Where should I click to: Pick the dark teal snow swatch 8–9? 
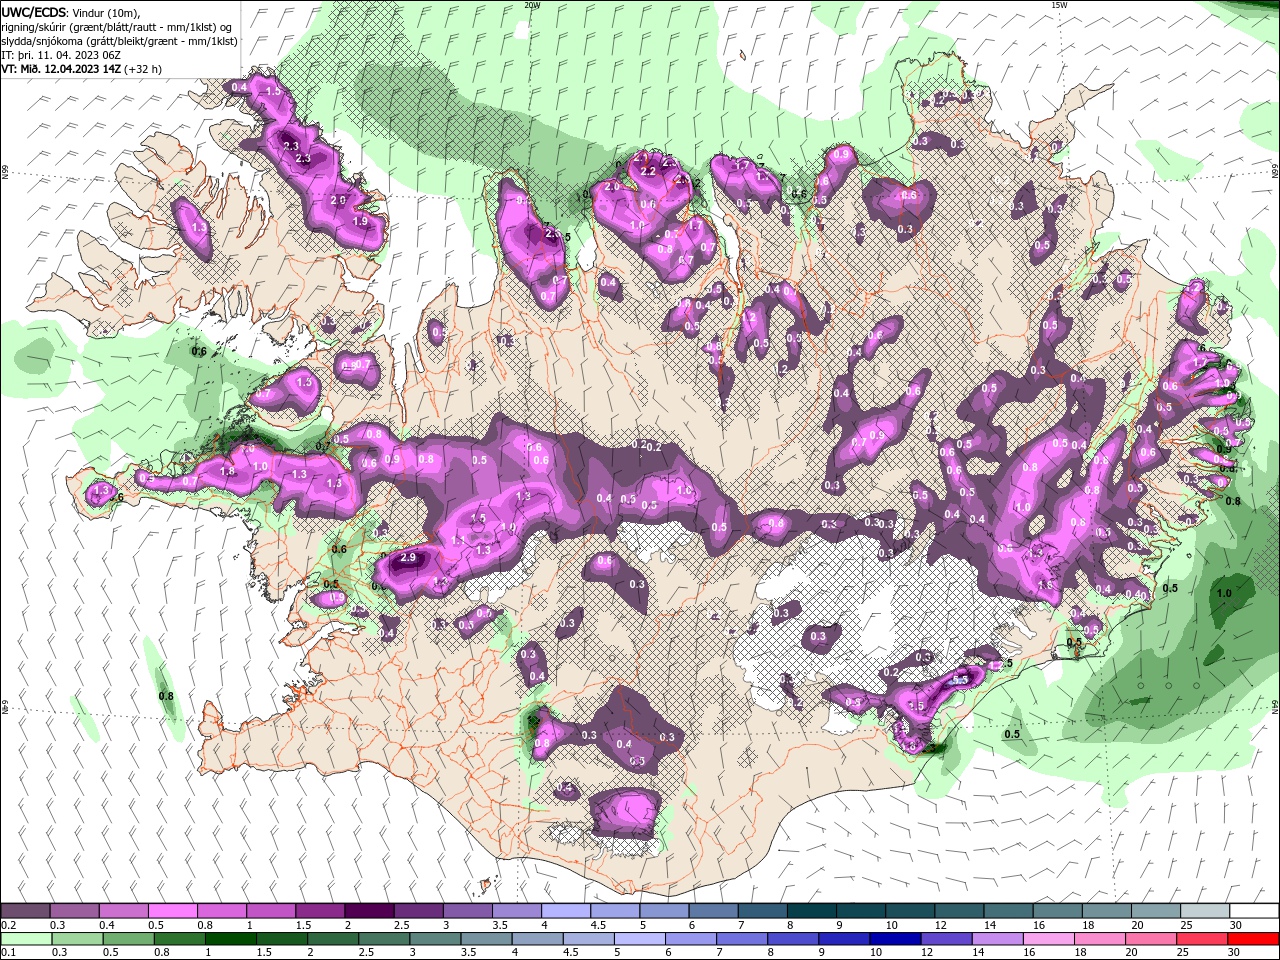tap(811, 911)
